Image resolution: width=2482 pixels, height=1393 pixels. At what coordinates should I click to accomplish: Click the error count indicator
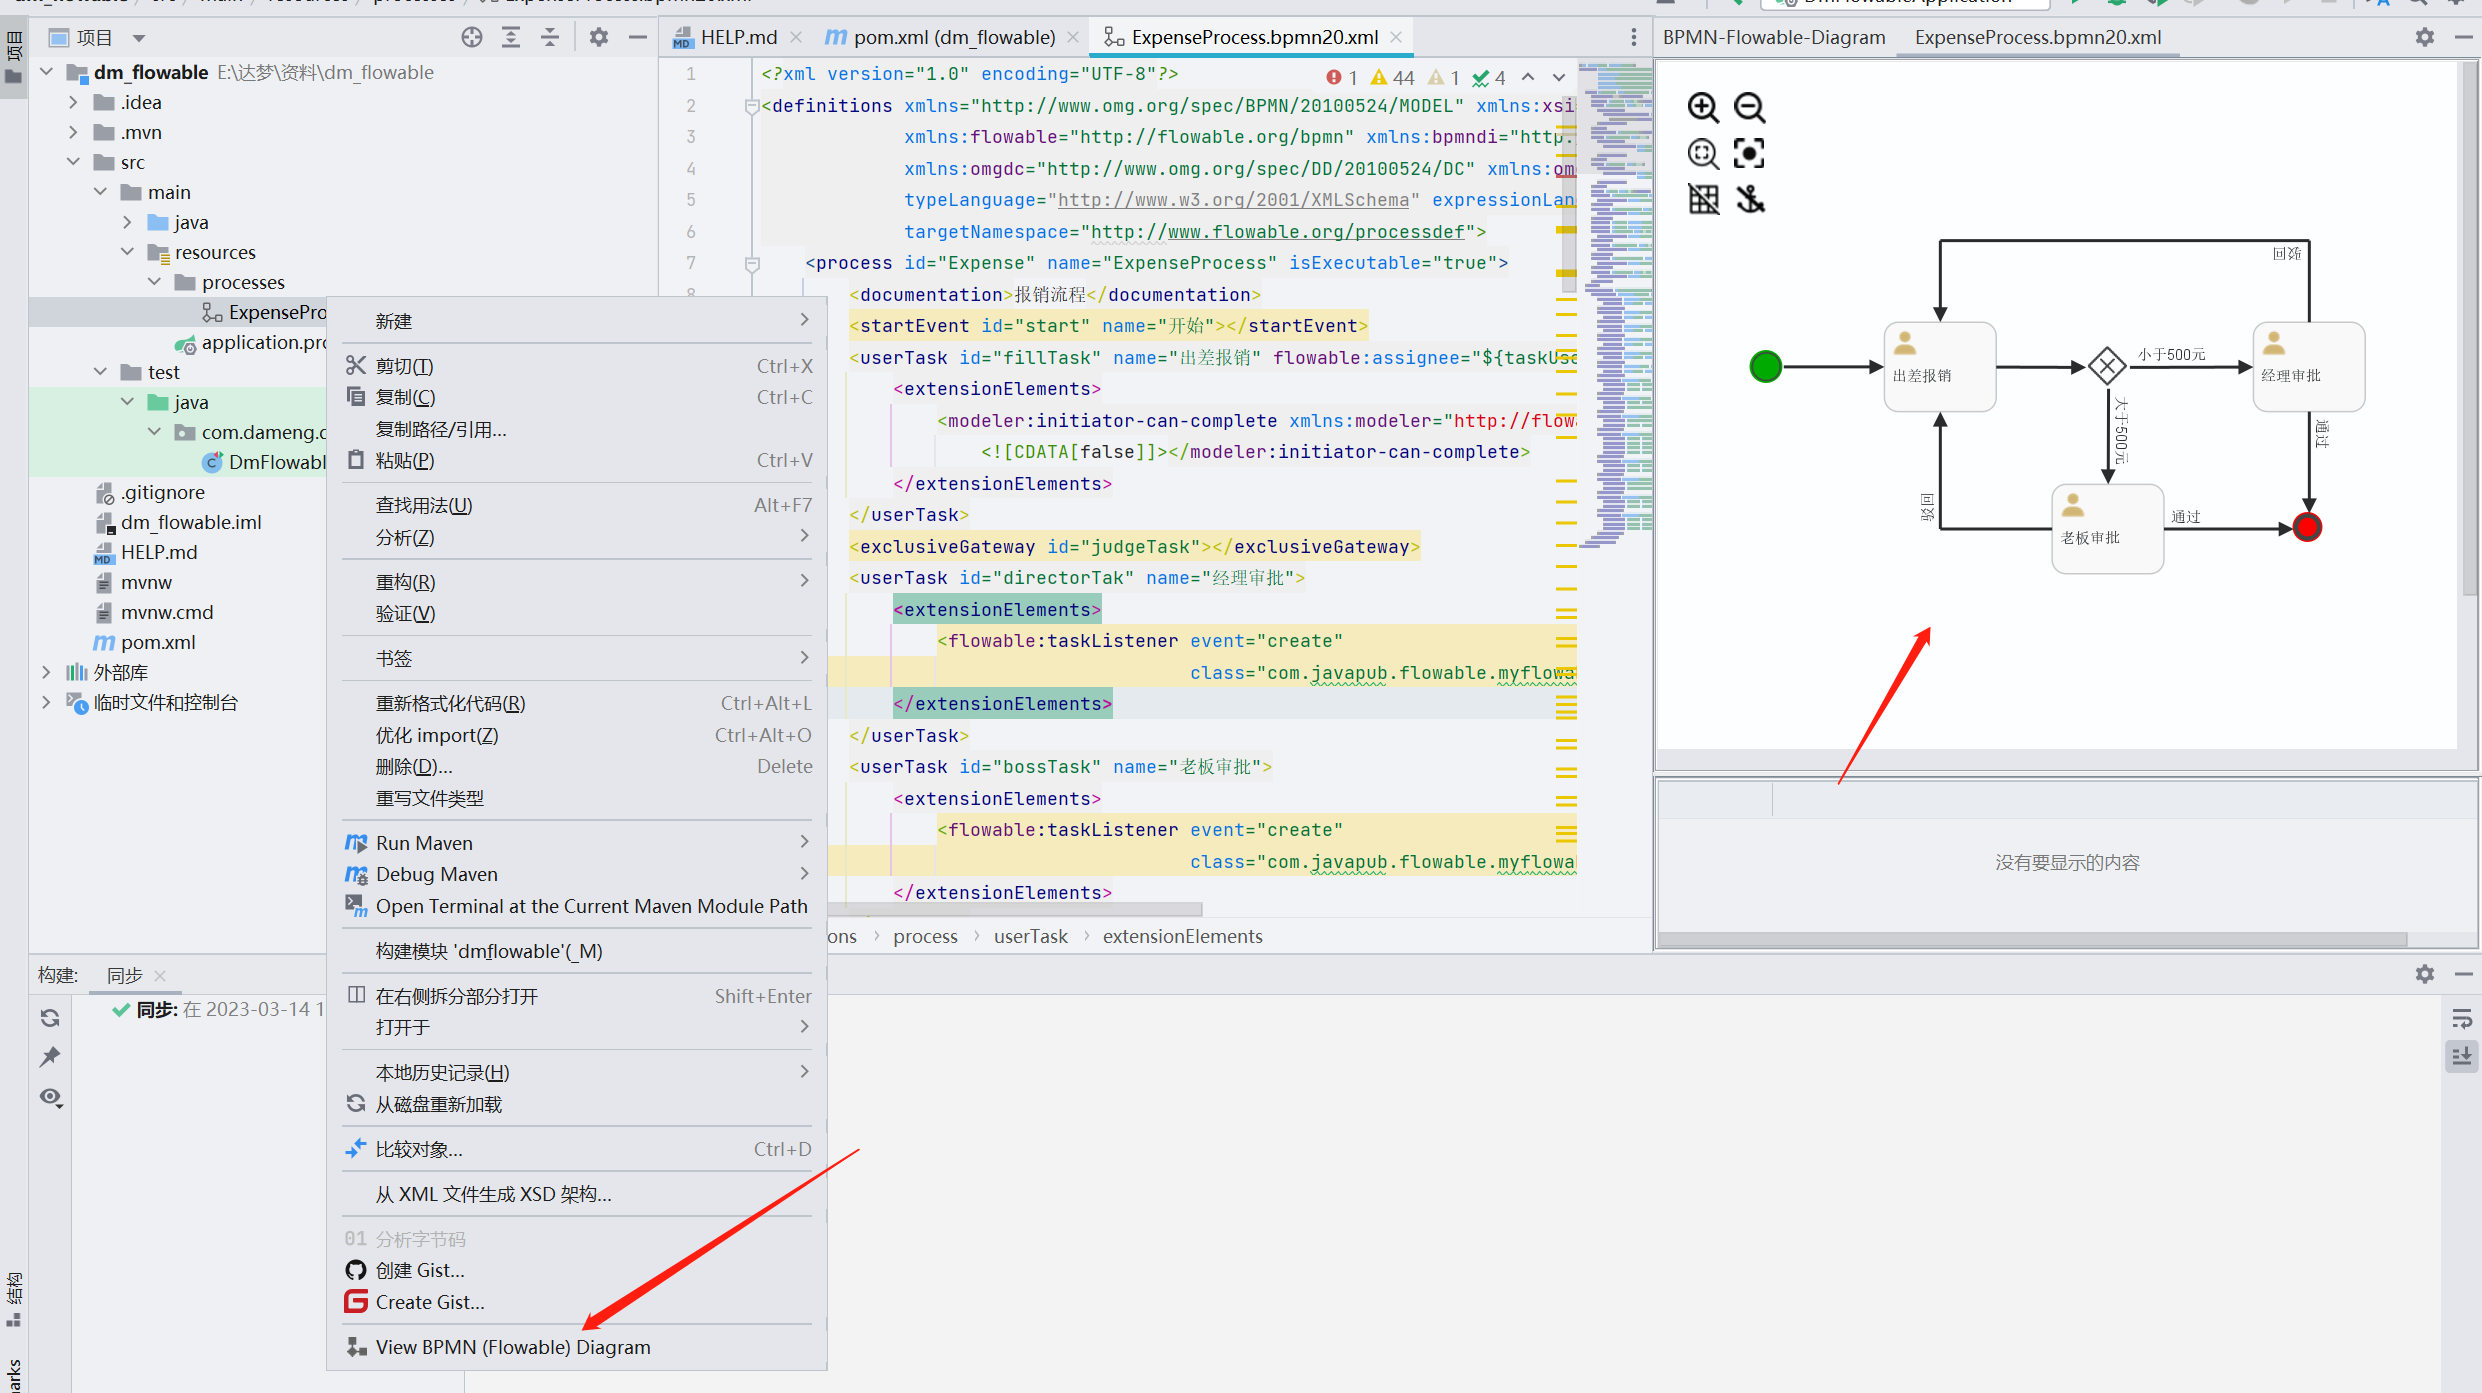coord(1342,77)
